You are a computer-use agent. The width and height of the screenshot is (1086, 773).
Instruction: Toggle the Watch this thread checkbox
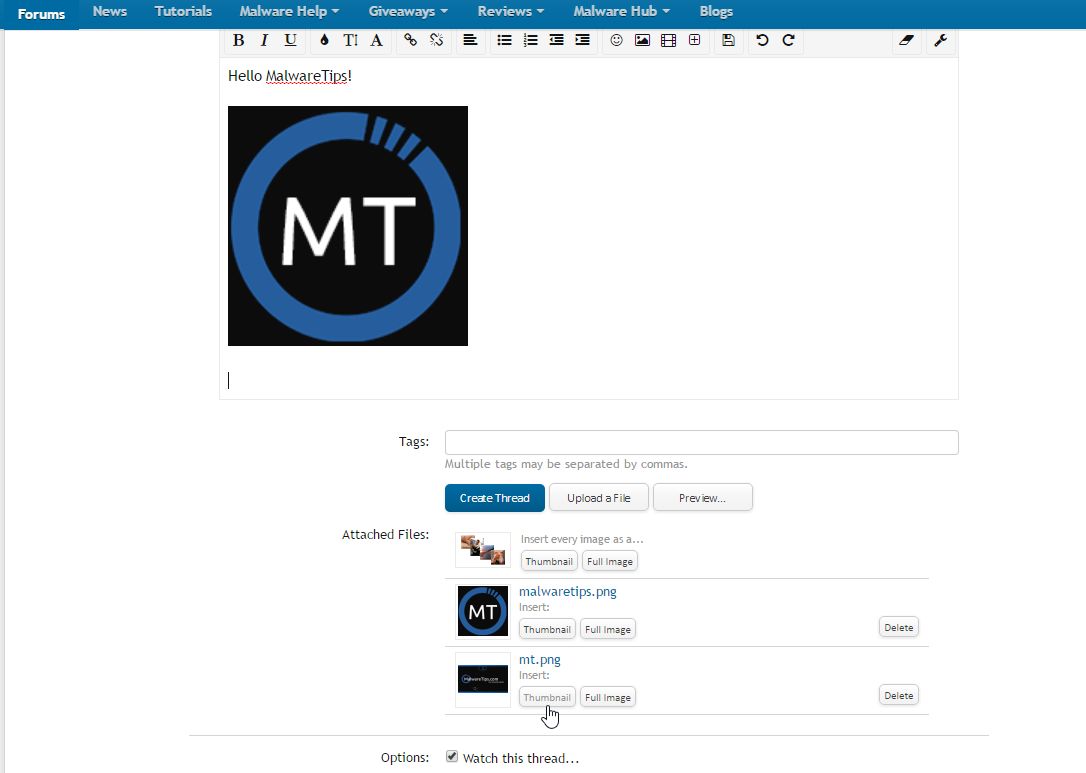click(x=452, y=756)
